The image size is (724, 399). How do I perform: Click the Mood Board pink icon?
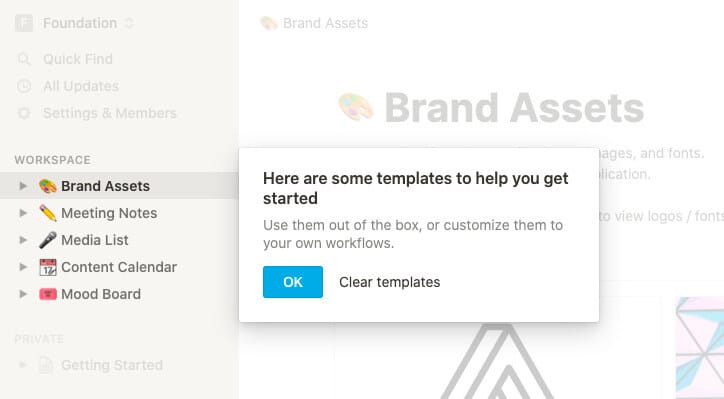(x=48, y=294)
